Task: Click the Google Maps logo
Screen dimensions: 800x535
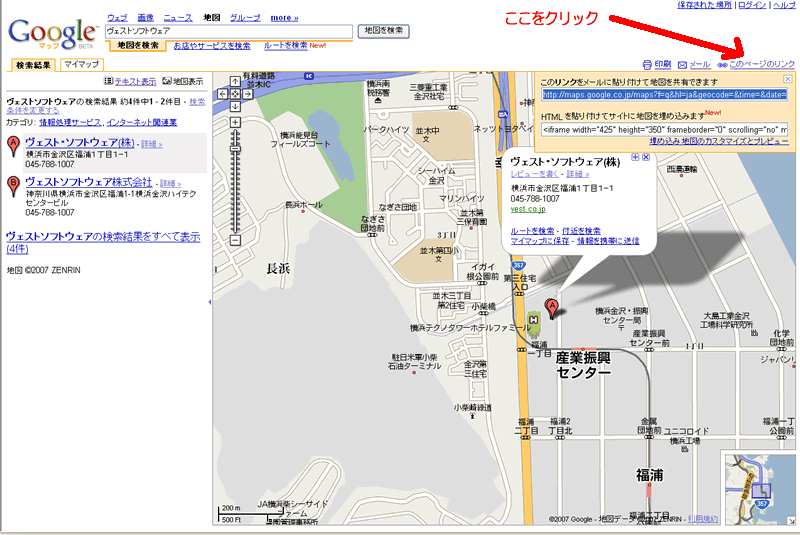Action: [x=52, y=34]
